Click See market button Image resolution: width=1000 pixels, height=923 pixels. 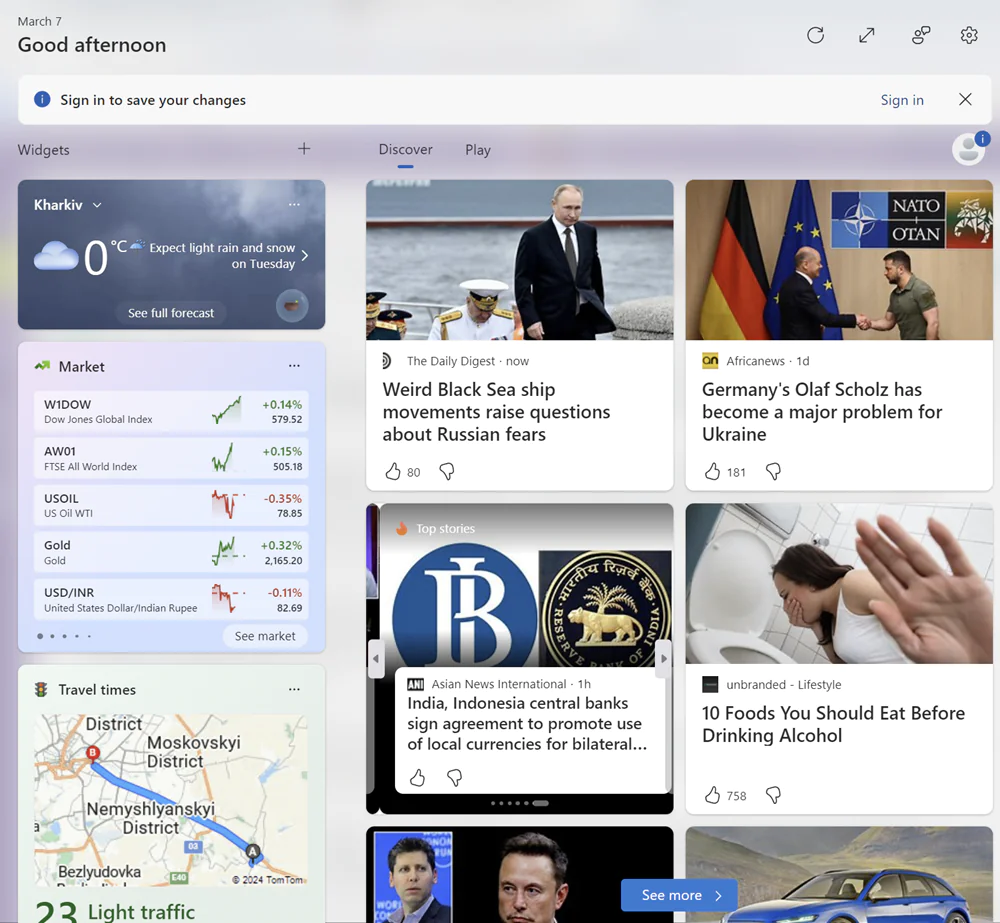coord(265,636)
